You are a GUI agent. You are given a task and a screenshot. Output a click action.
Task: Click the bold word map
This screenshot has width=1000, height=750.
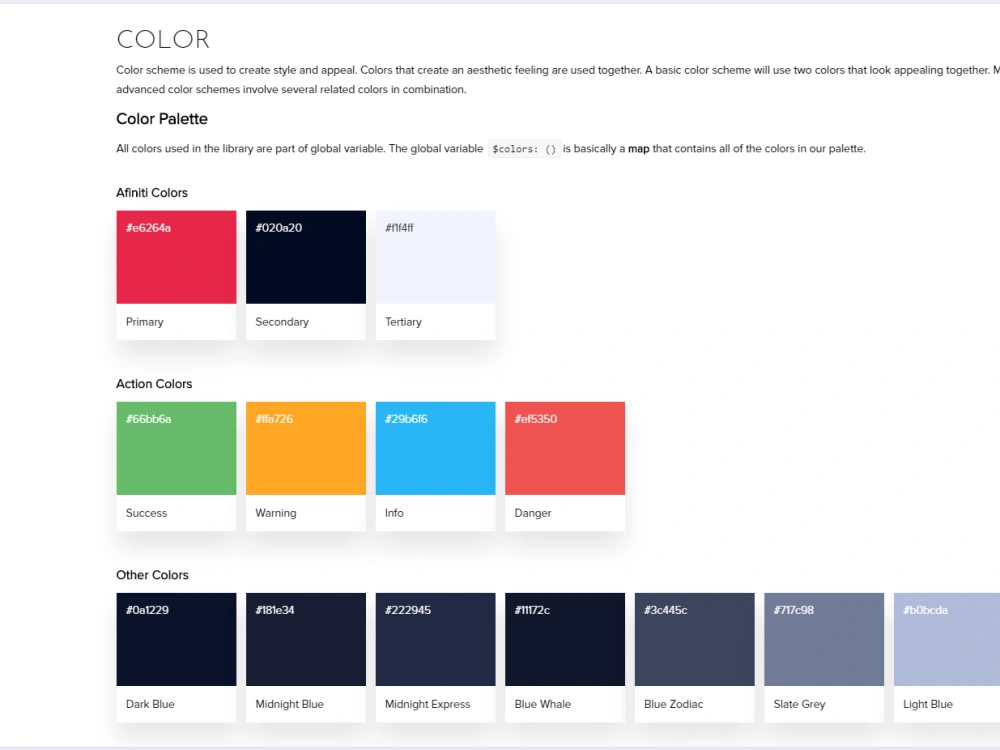pos(638,149)
